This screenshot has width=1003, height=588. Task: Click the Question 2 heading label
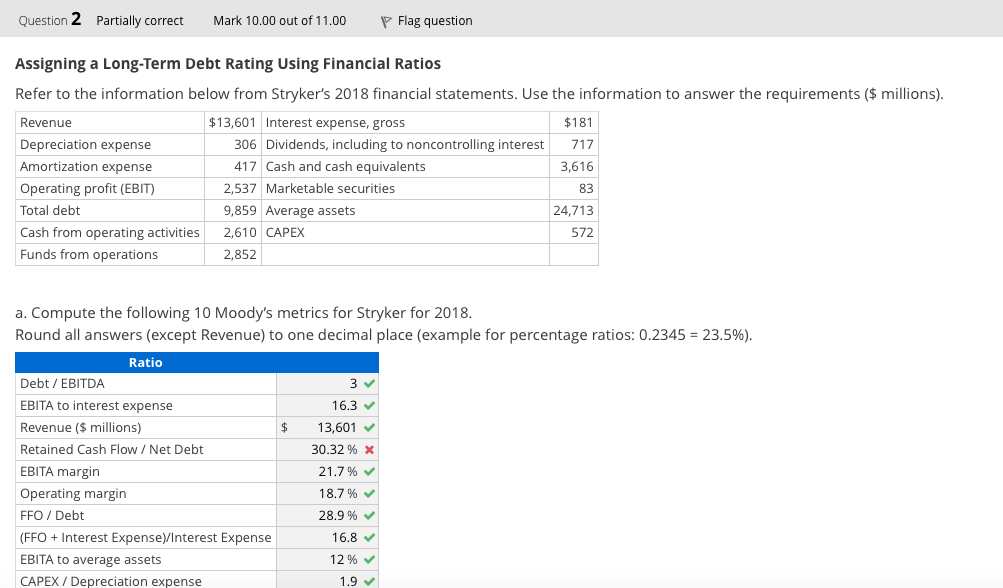(50, 20)
